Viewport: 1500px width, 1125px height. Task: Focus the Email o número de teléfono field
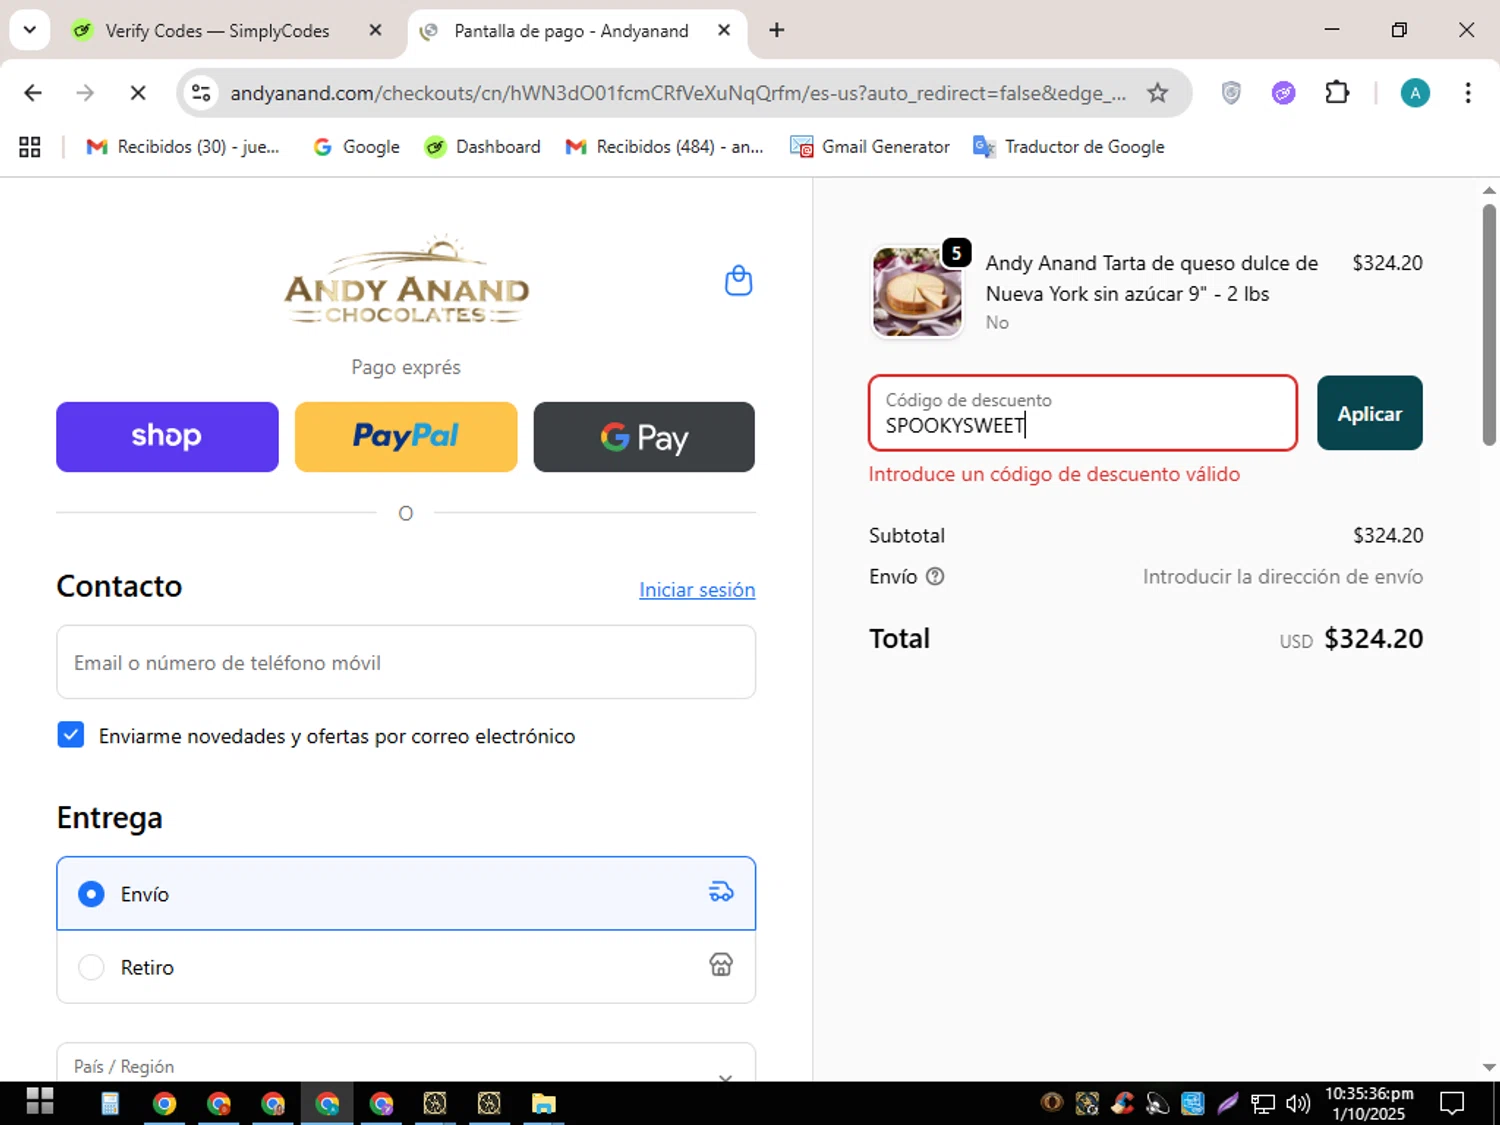406,662
